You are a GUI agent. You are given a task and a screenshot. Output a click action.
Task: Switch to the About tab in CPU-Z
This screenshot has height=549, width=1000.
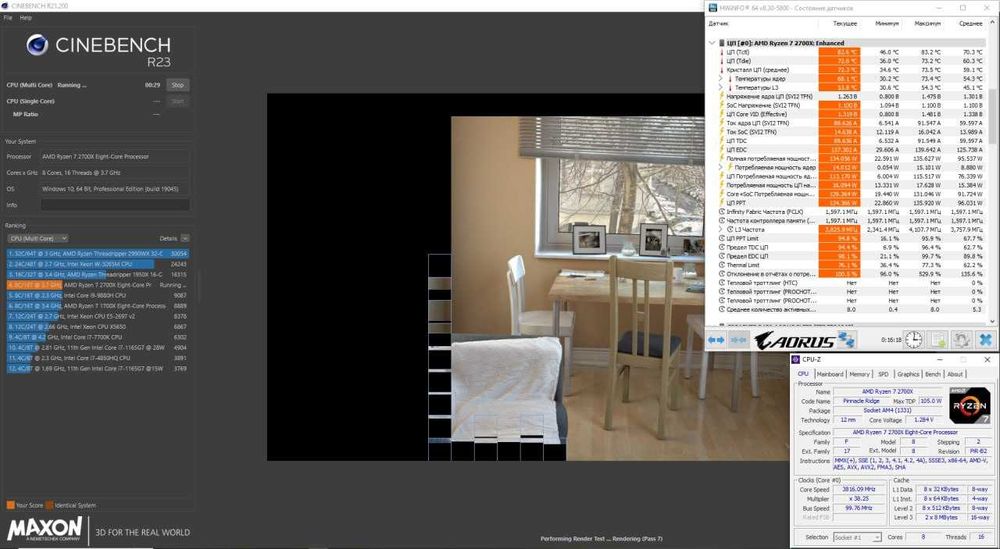pyautogui.click(x=955, y=374)
